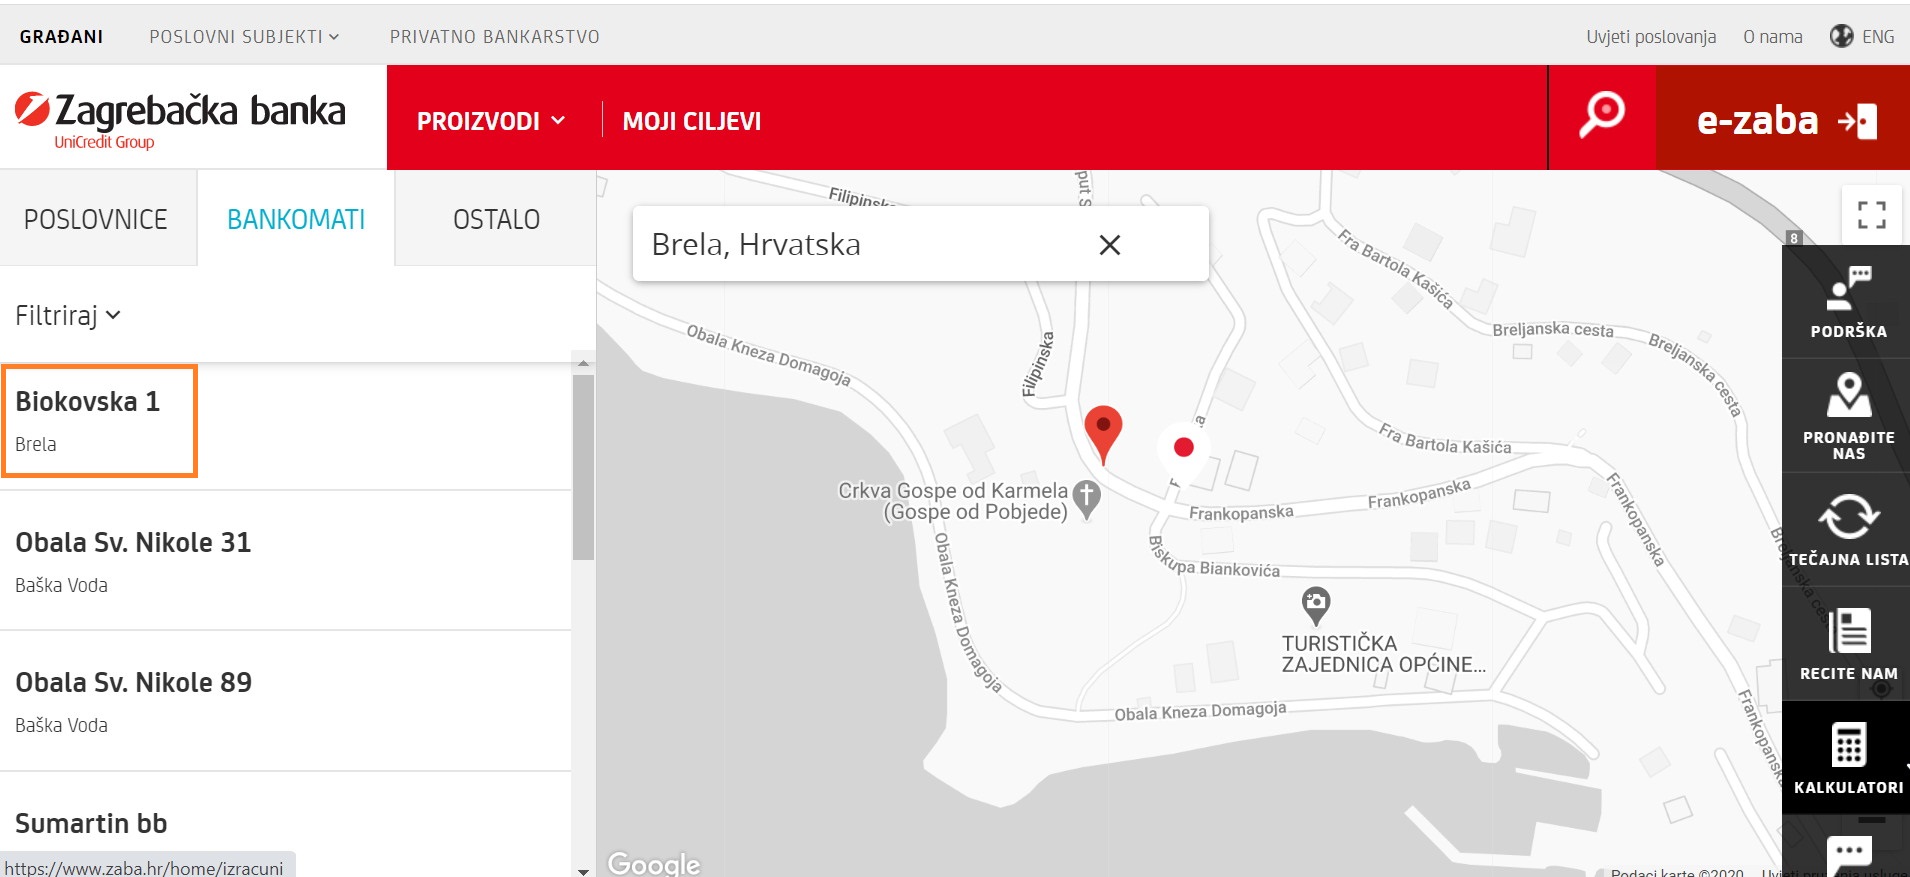
Task: Switch to the Poslovnice tab
Action: point(96,219)
